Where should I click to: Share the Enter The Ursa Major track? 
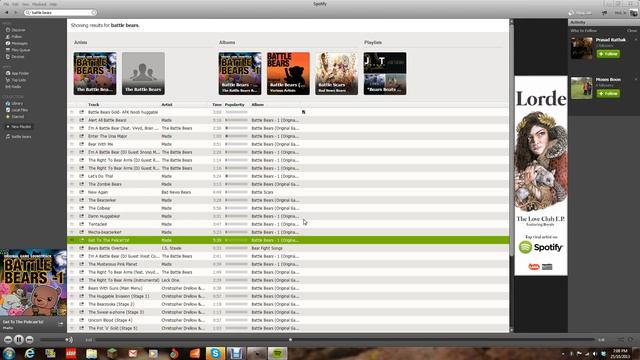click(x=81, y=136)
